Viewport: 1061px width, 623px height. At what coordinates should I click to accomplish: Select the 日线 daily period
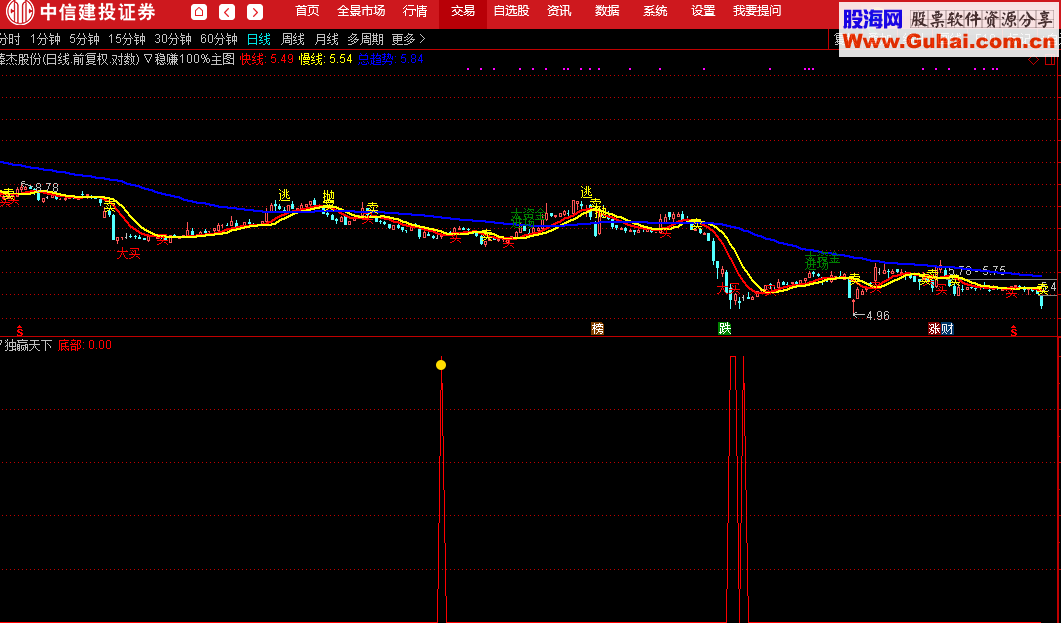pyautogui.click(x=258, y=39)
